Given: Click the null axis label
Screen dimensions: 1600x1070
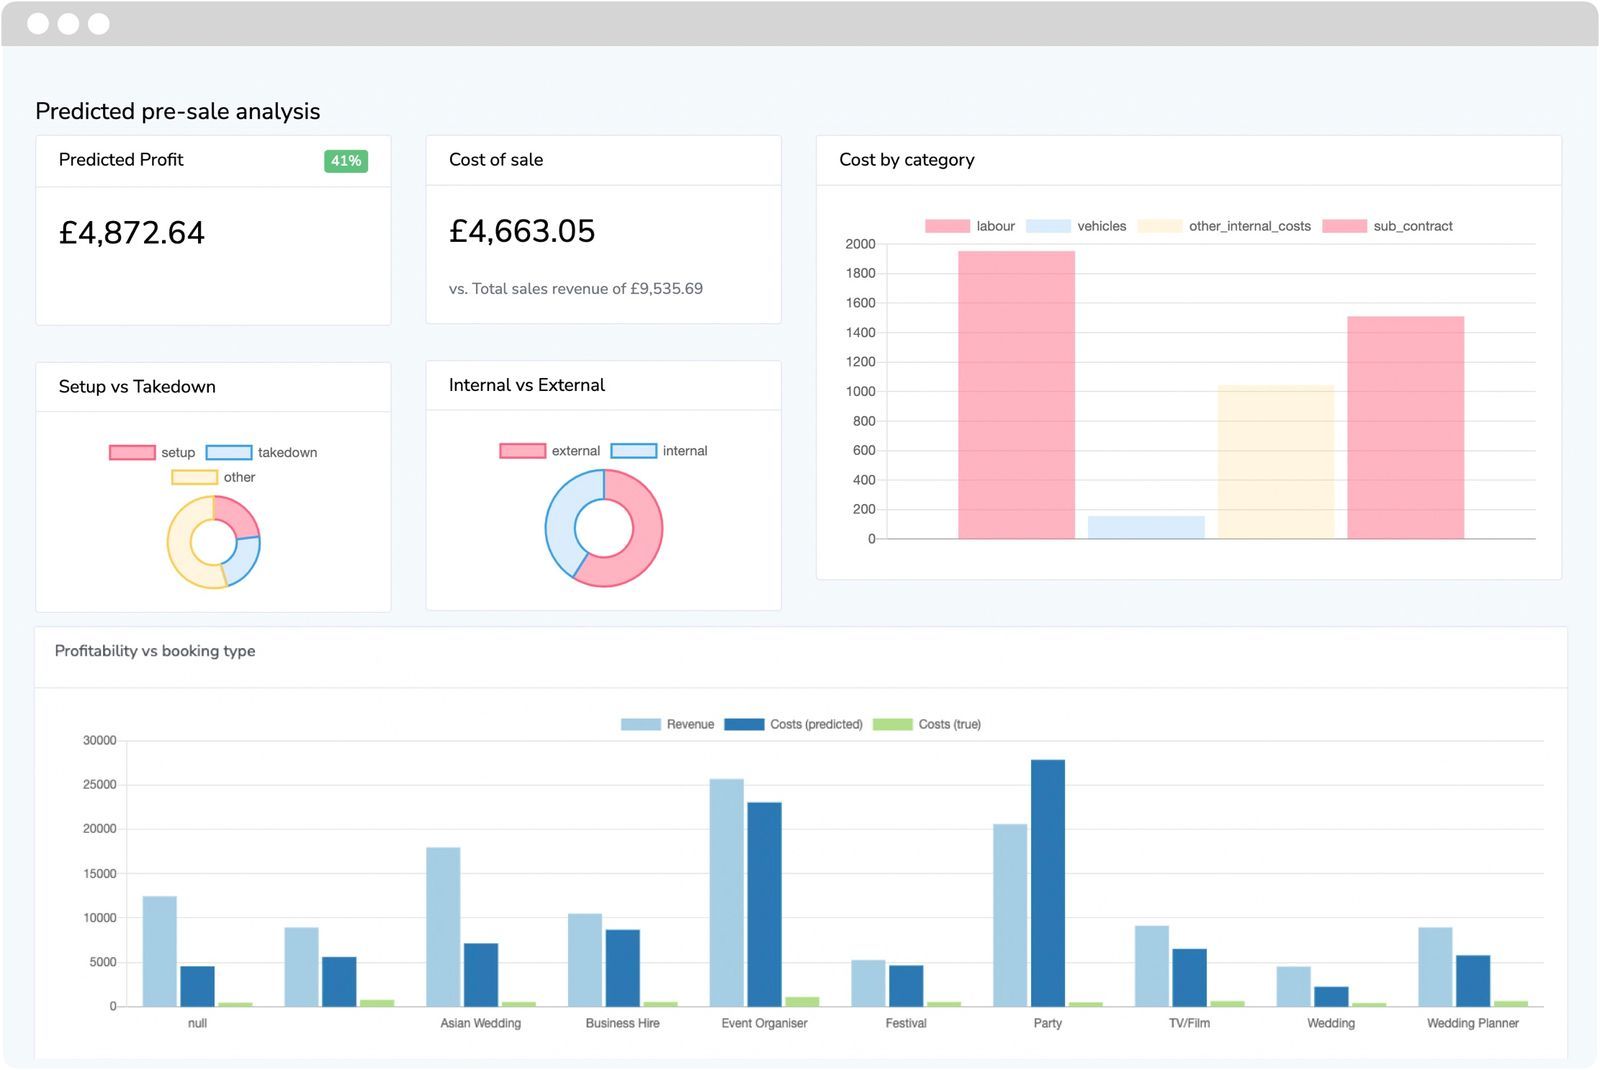Looking at the screenshot, I should (x=197, y=1023).
